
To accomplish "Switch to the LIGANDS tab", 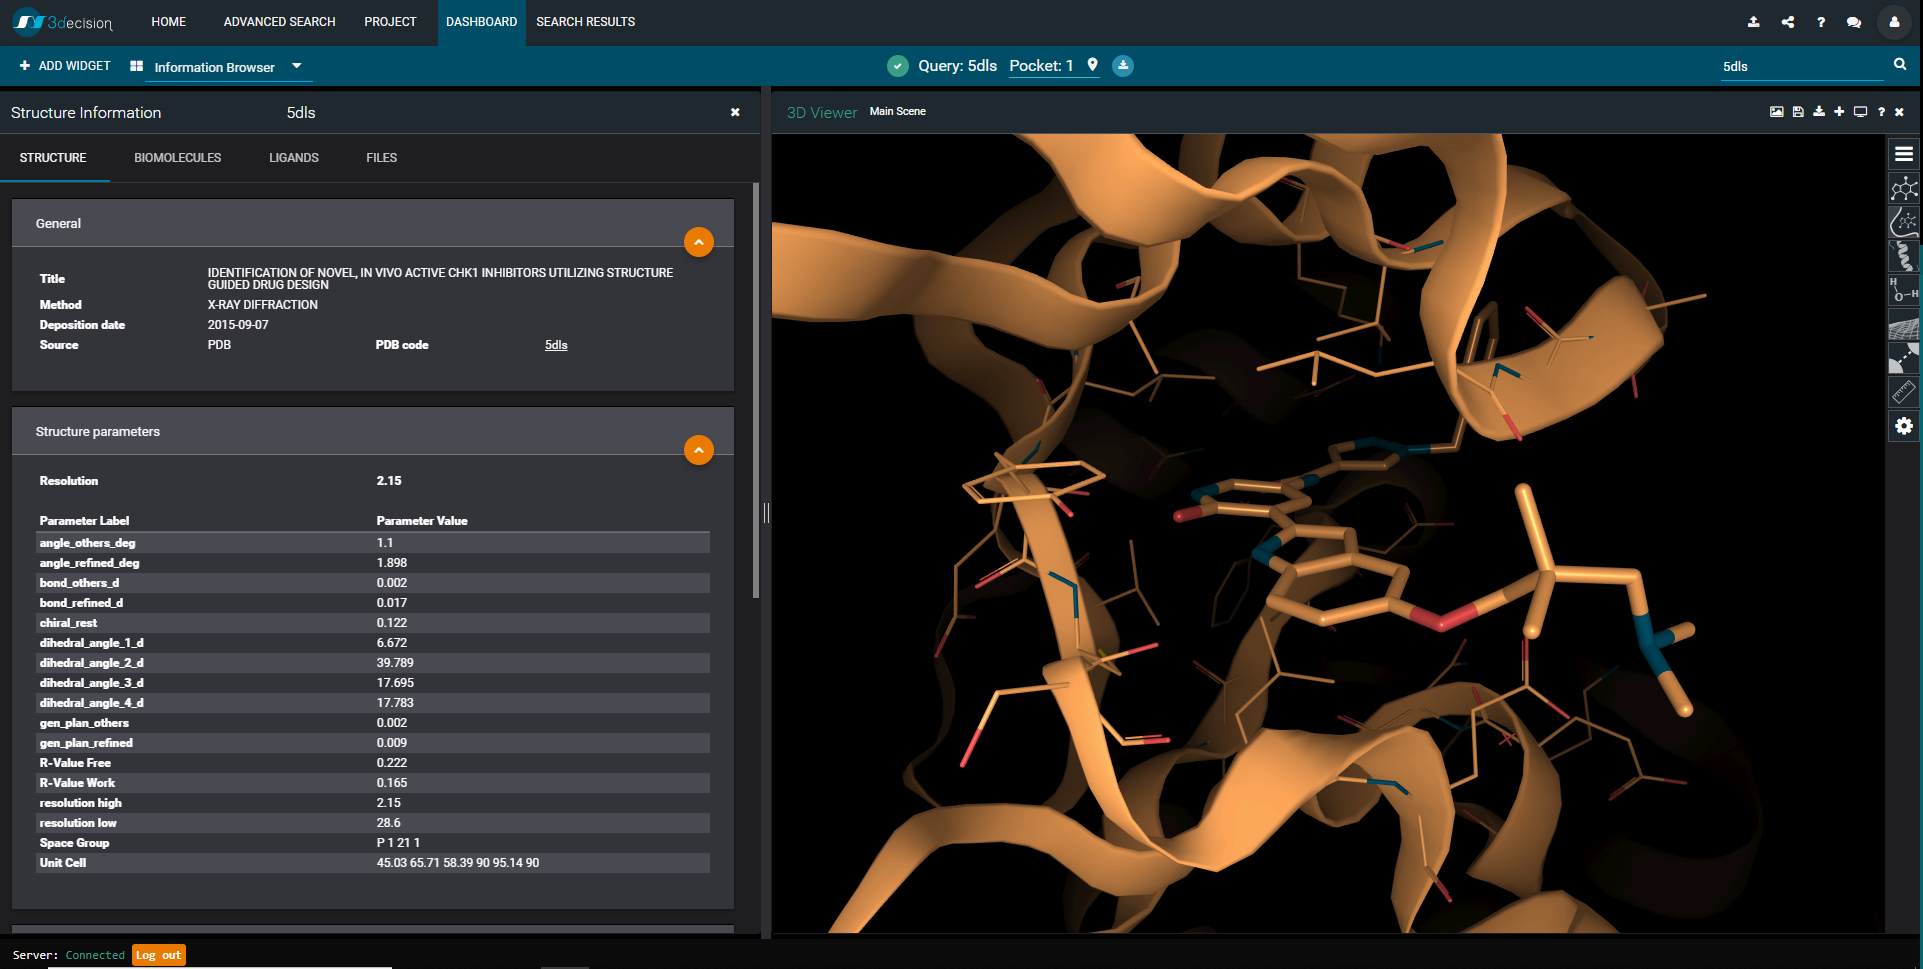I will tap(294, 158).
